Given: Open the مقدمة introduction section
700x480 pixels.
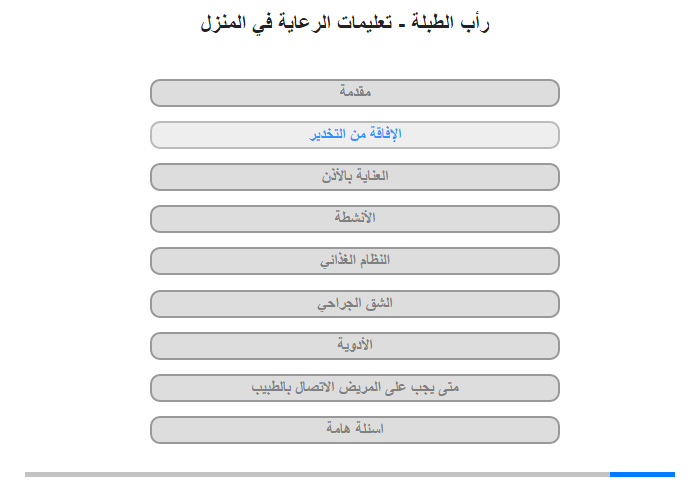Looking at the screenshot, I should pos(355,93).
